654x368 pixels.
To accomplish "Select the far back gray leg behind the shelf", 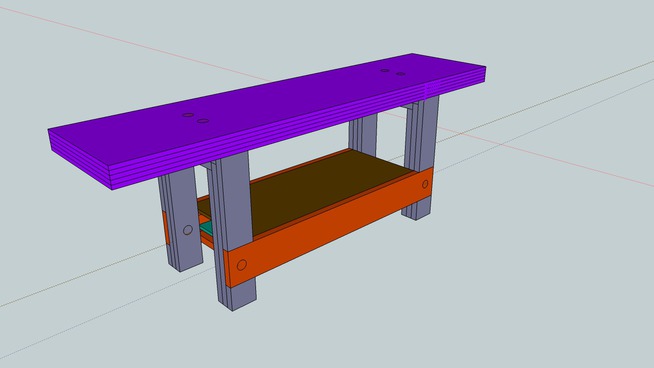I will [x=363, y=134].
